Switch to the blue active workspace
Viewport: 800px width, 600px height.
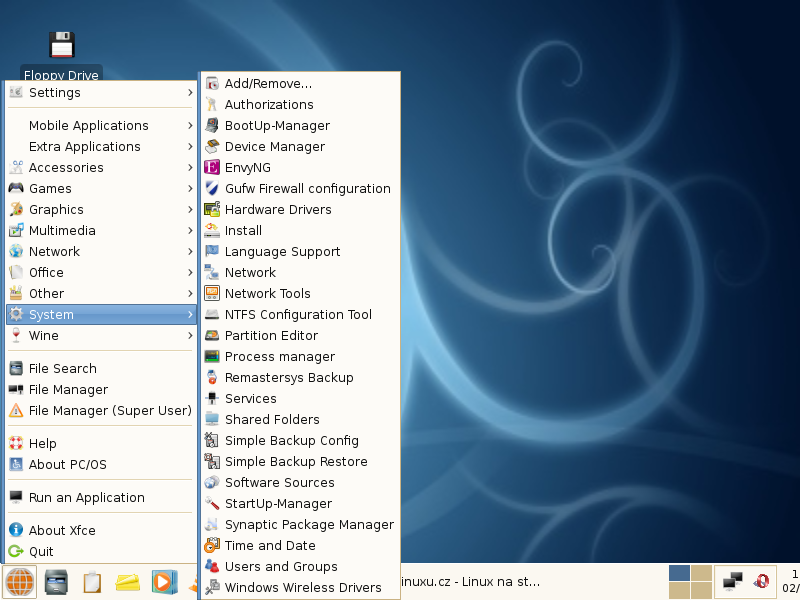click(679, 573)
